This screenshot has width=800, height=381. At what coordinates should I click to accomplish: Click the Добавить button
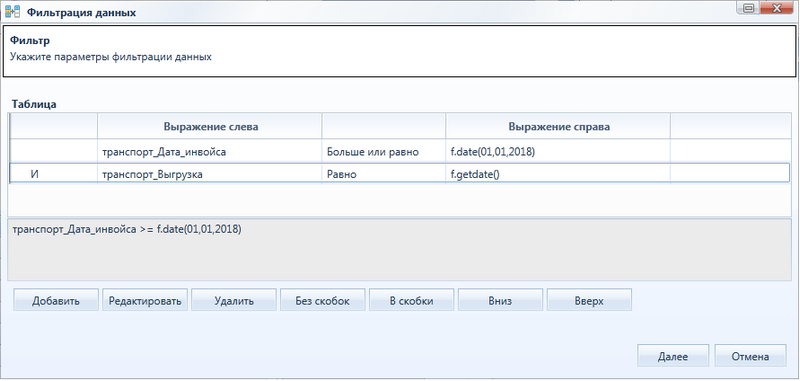pyautogui.click(x=56, y=300)
